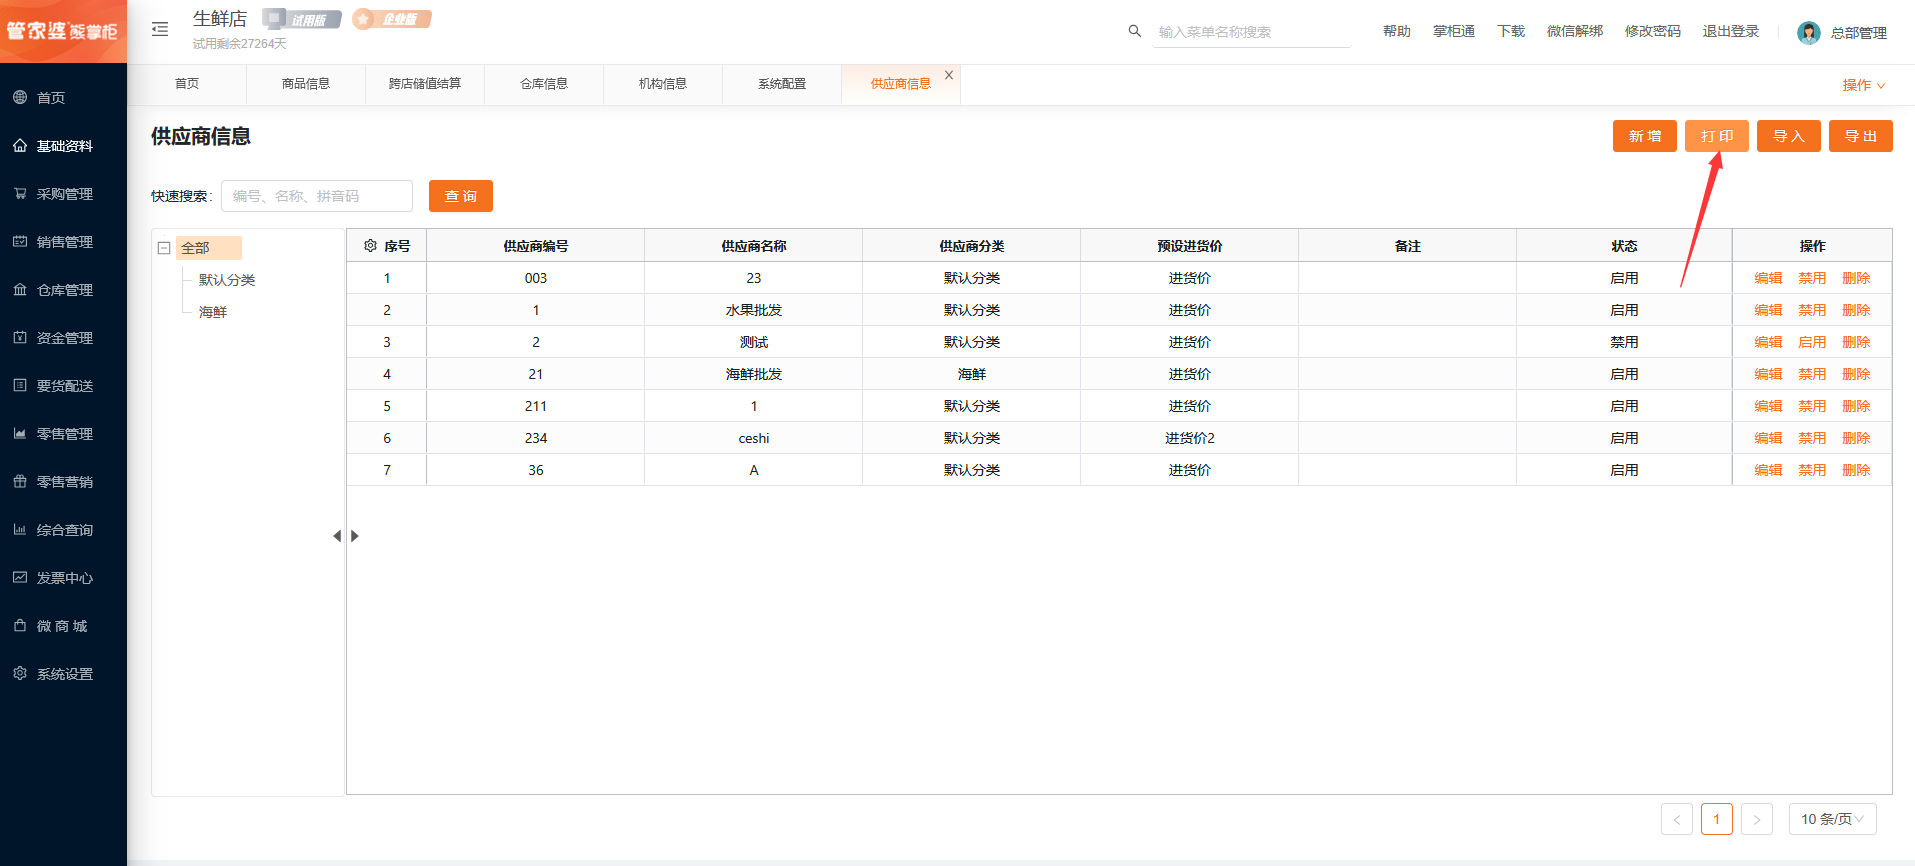Switch to the 仓库信息 tab
The image size is (1915, 866).
tap(544, 84)
